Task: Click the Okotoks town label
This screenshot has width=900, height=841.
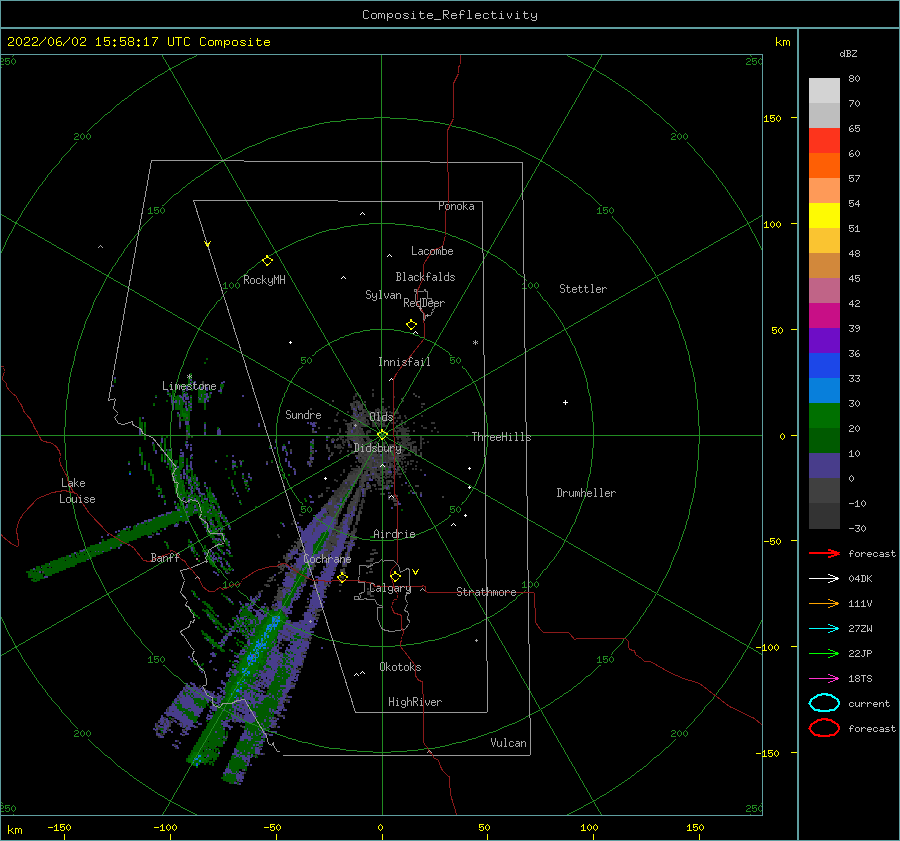Action: click(400, 667)
